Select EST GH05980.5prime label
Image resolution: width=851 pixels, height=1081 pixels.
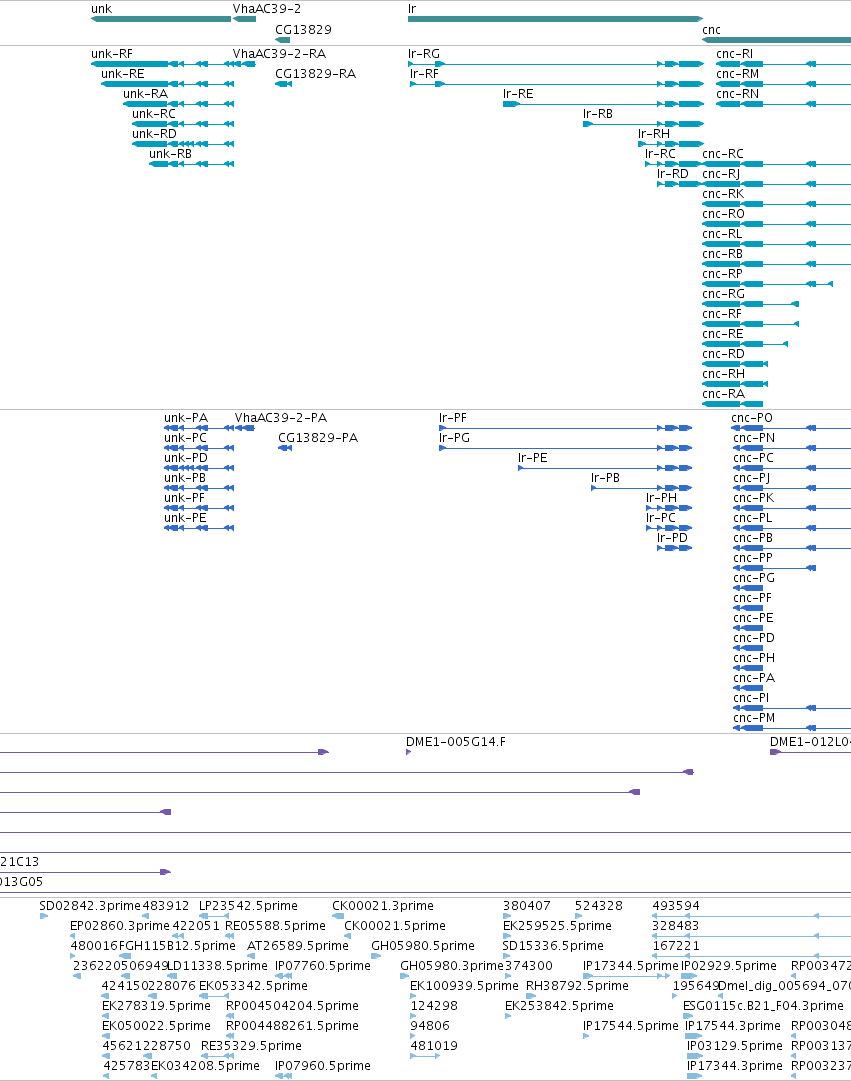click(x=423, y=946)
